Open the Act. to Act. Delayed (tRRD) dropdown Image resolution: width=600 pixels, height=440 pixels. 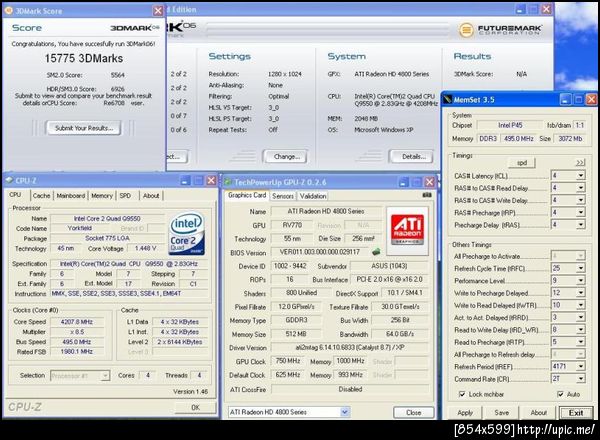click(580, 317)
